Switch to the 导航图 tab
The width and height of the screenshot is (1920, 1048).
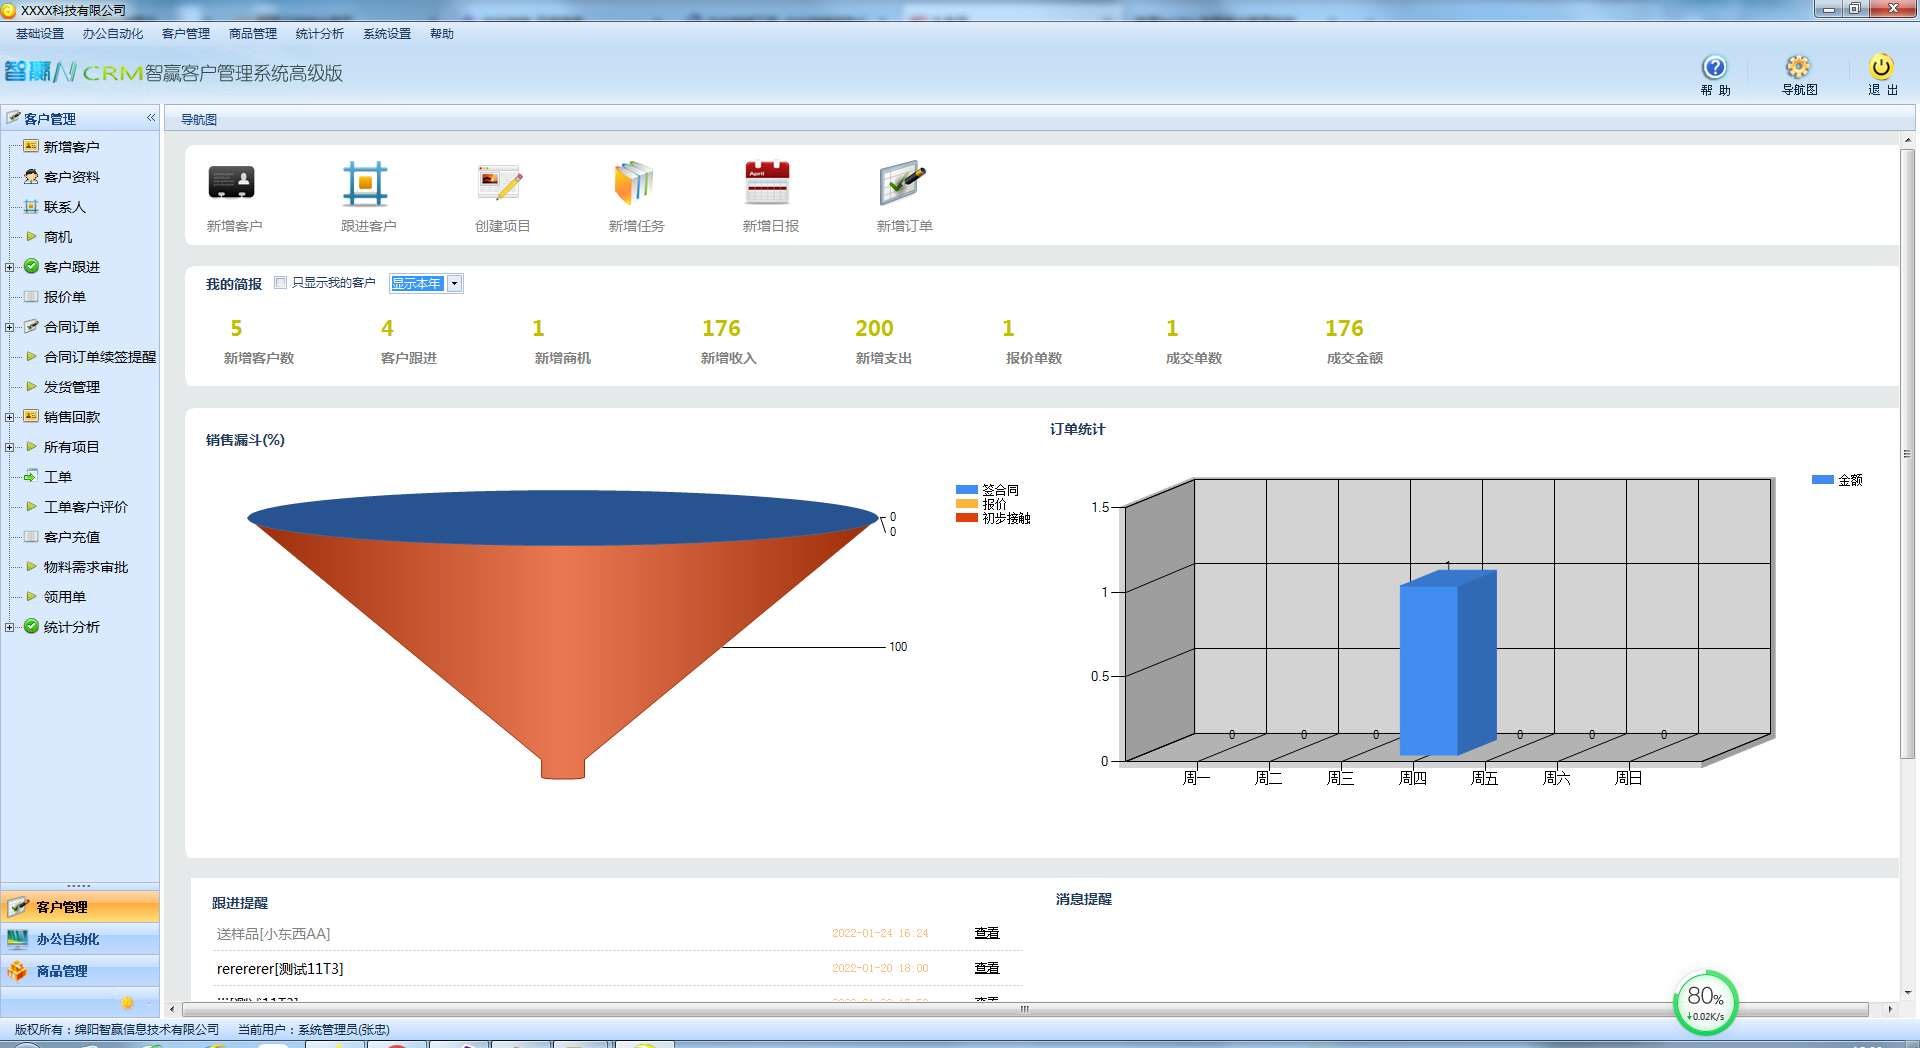(199, 119)
